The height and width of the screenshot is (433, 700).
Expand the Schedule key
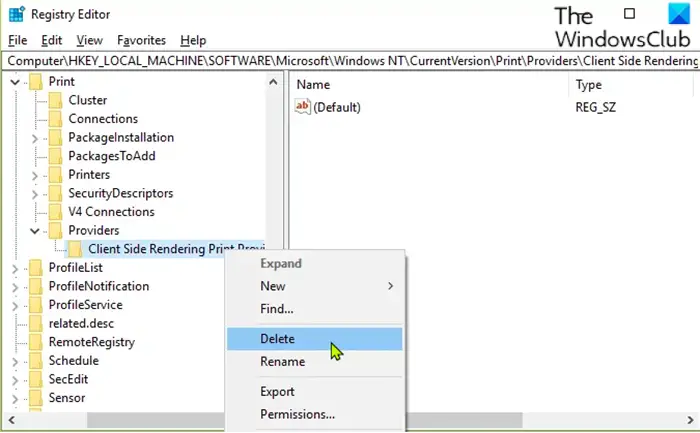[x=15, y=362]
